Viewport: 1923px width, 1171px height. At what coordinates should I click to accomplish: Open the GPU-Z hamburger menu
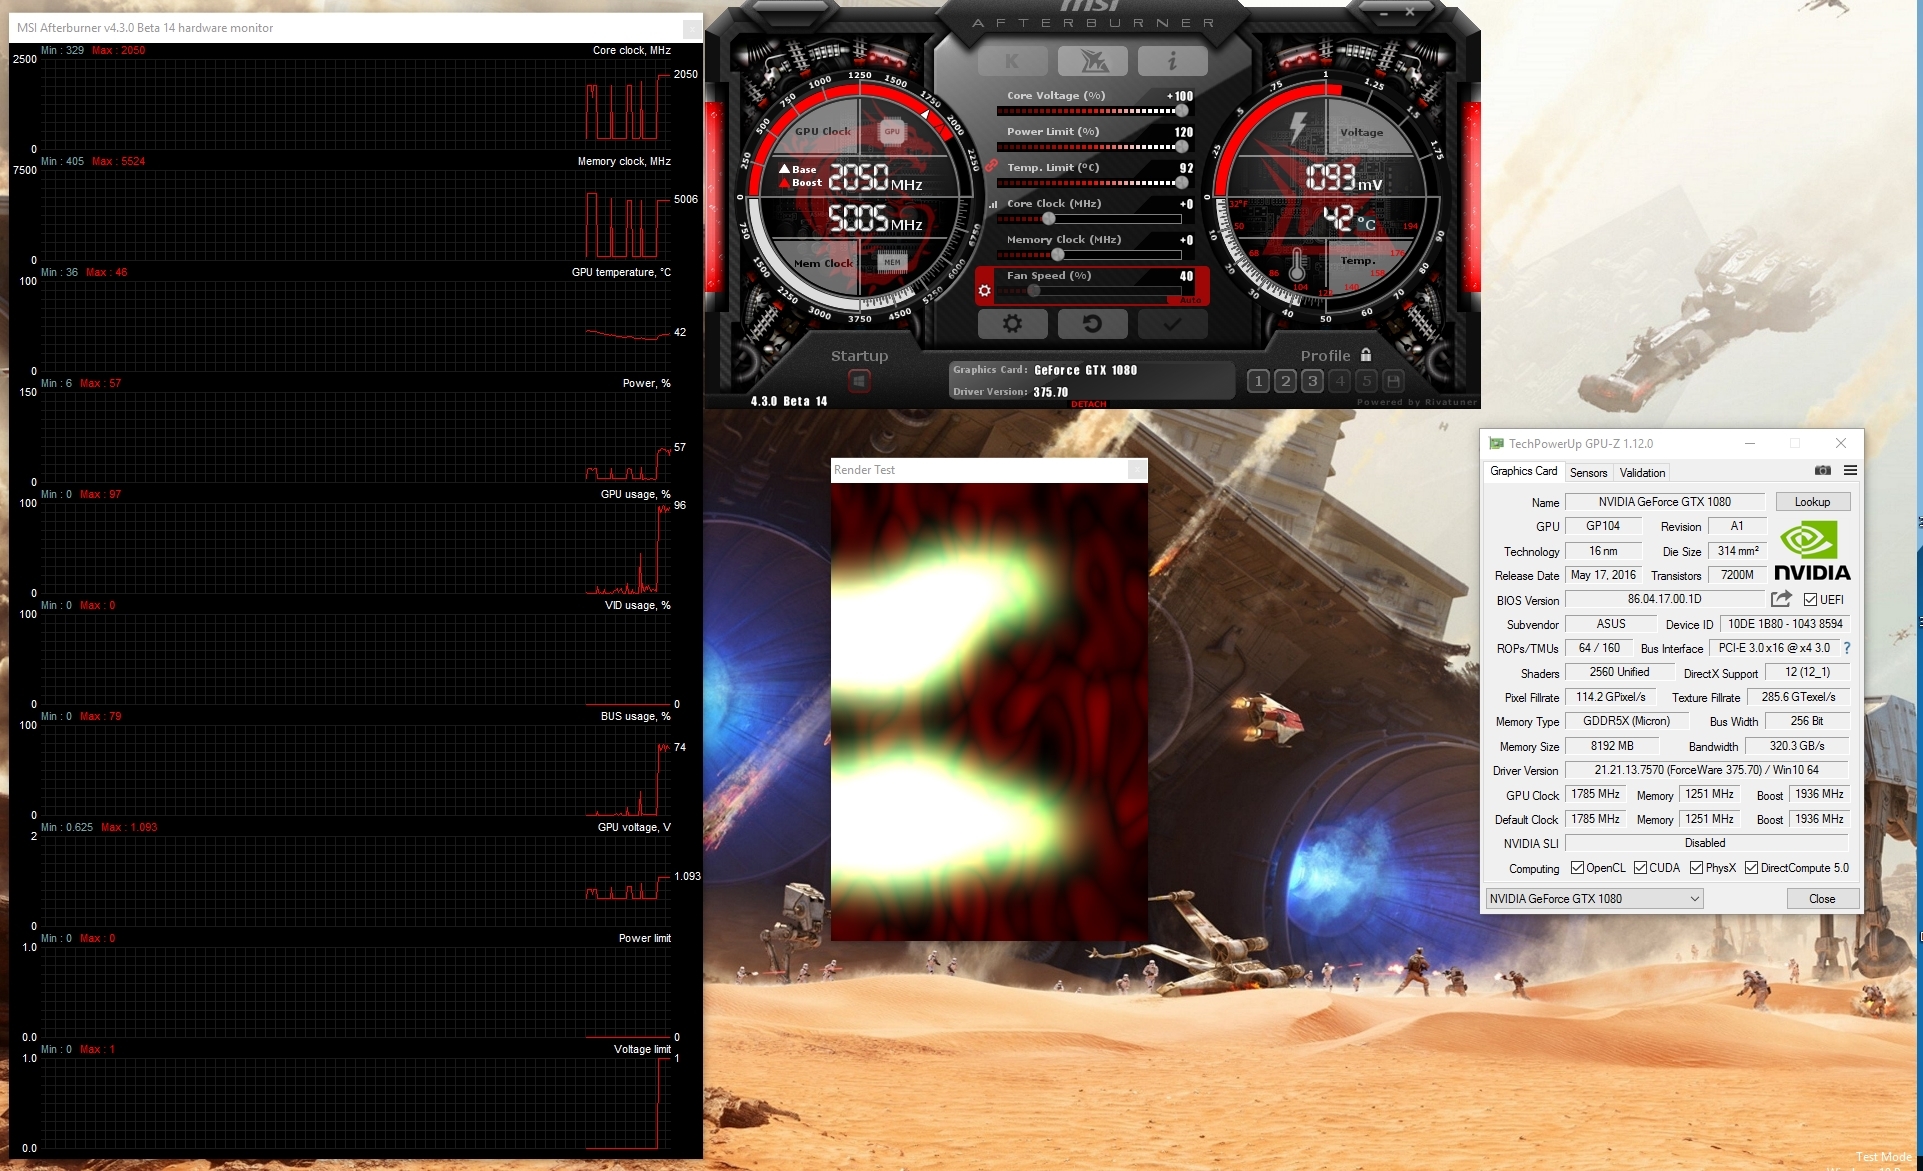(x=1850, y=470)
